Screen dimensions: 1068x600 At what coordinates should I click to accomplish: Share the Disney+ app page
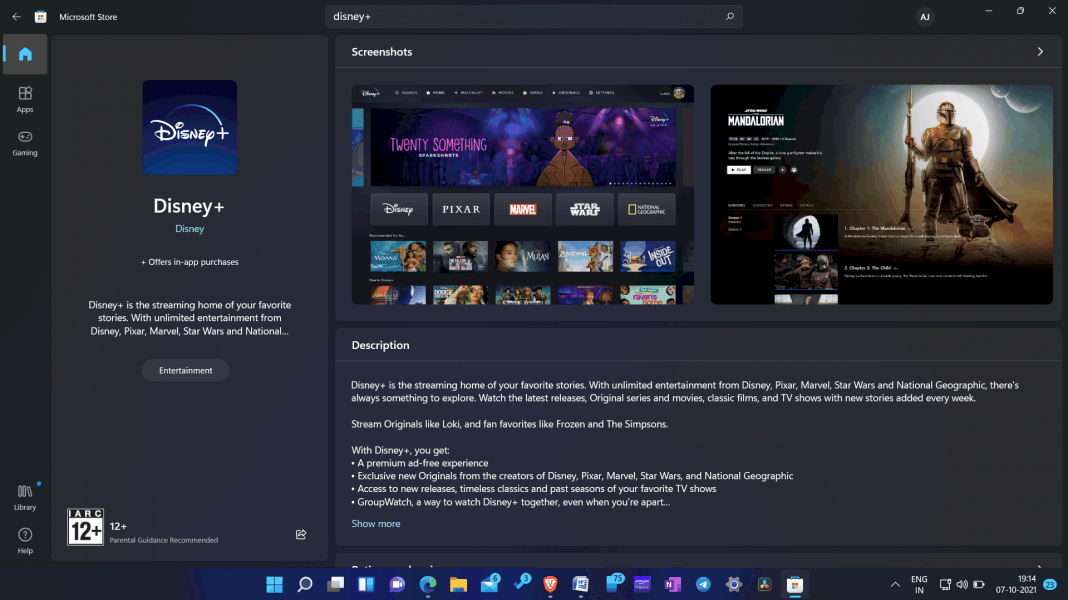coord(301,534)
